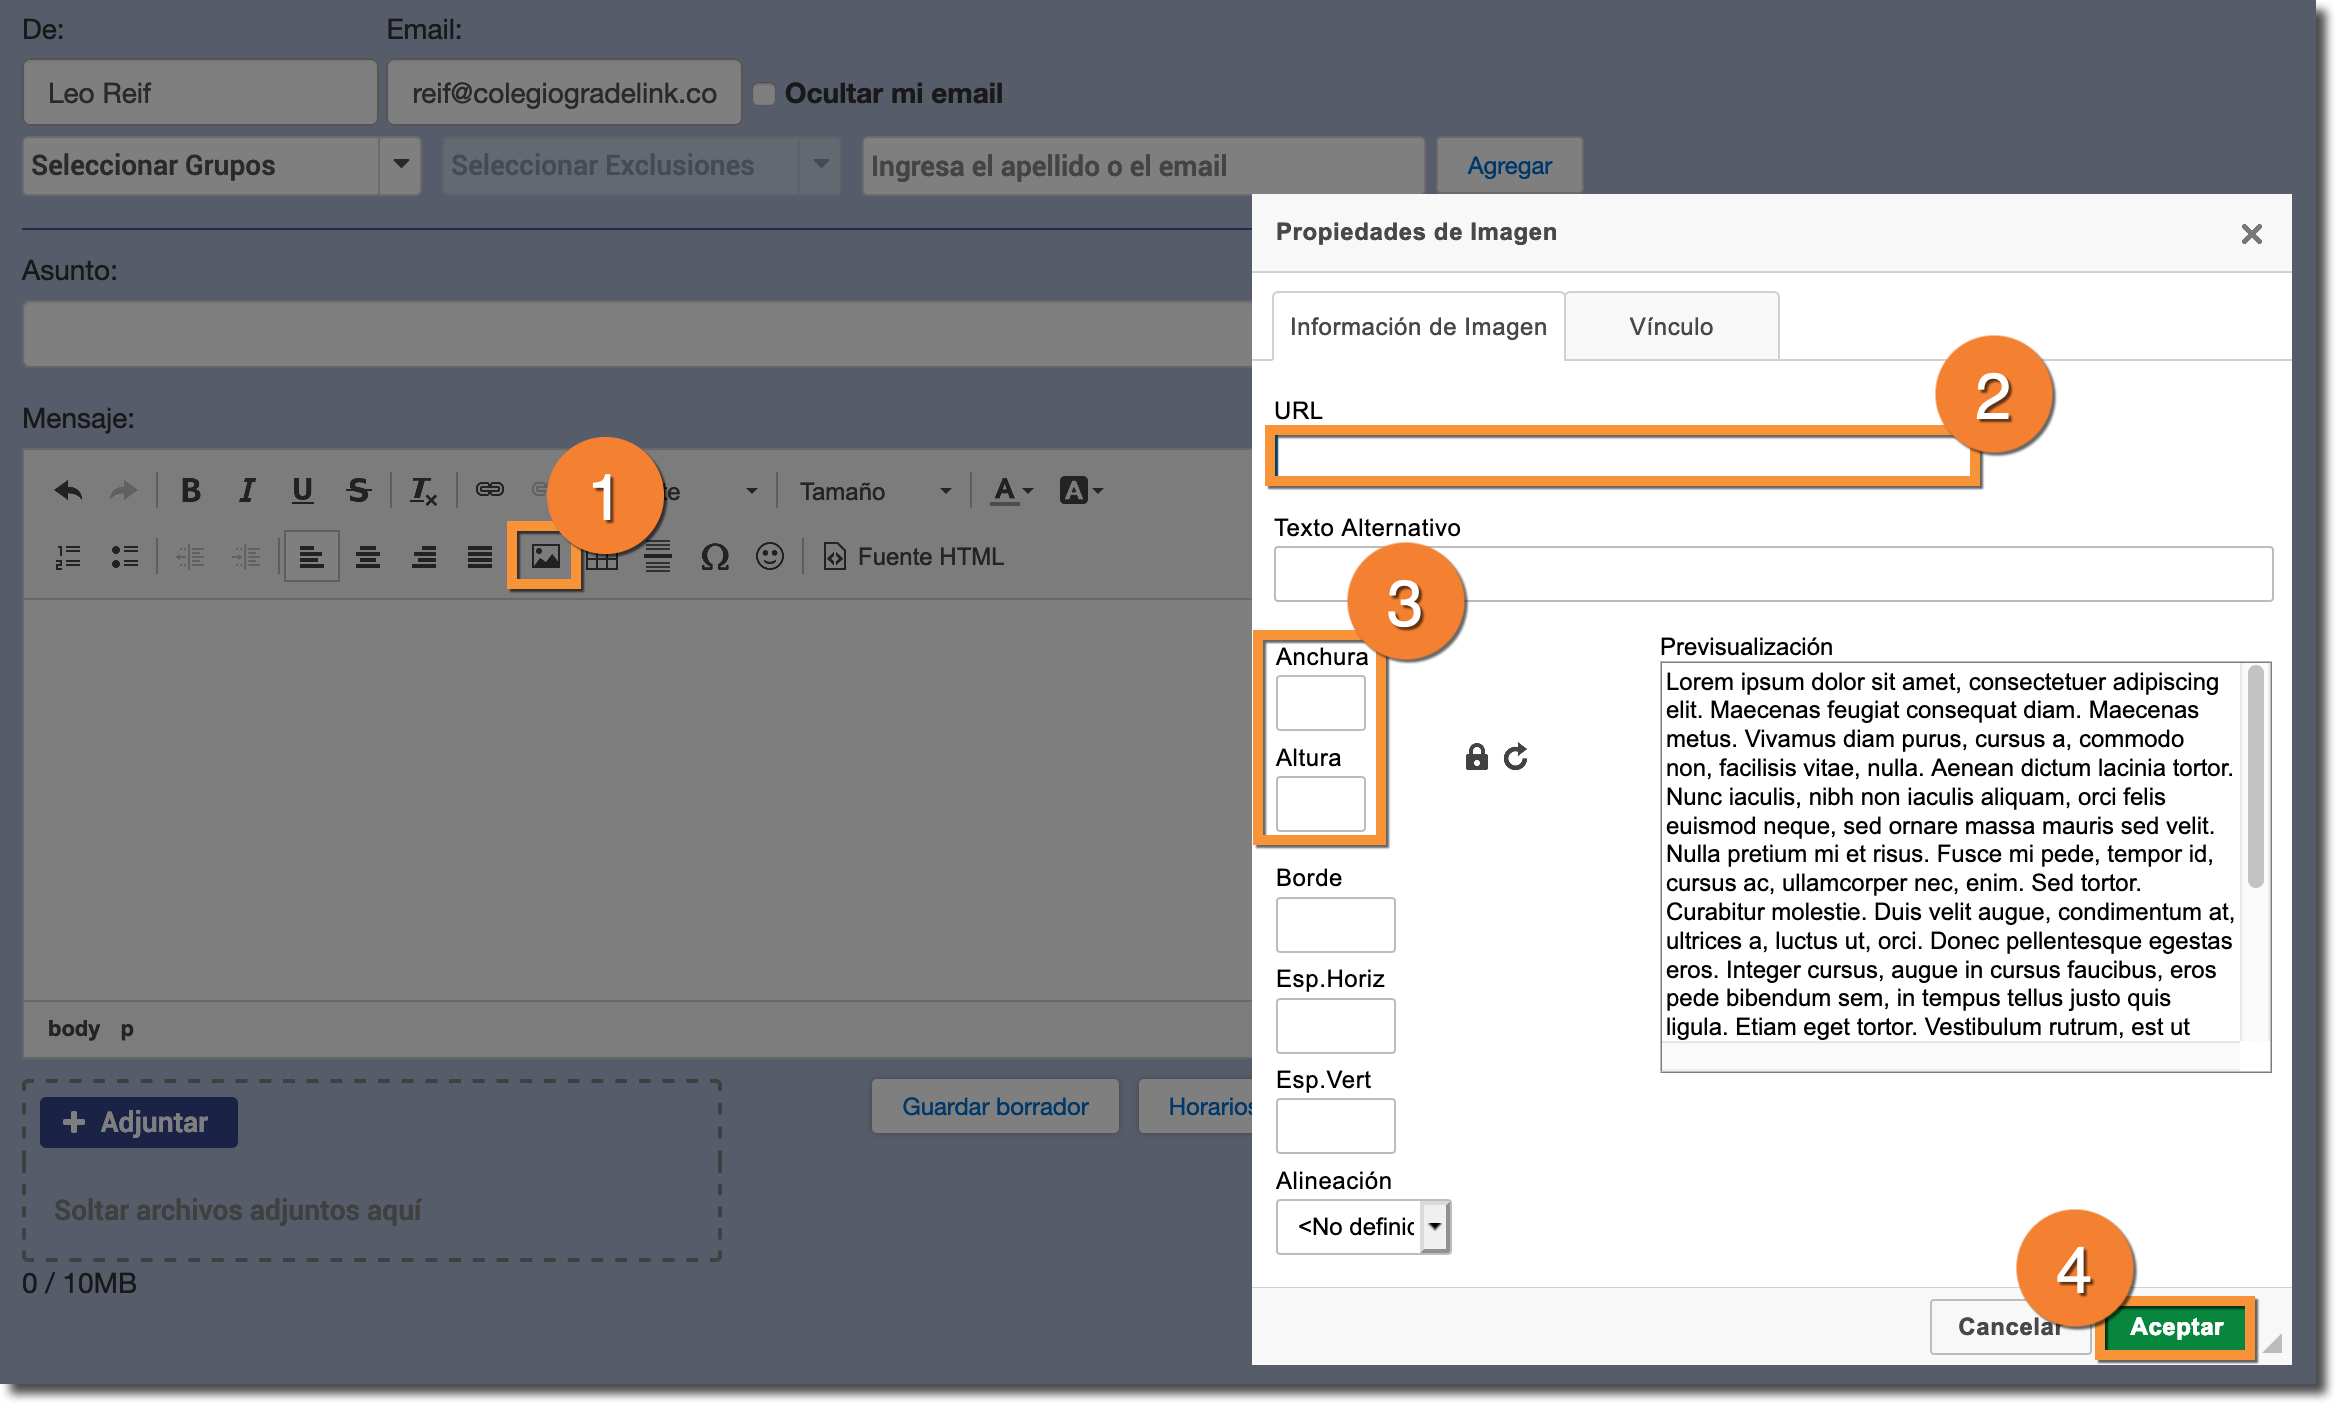The height and width of the screenshot is (1404, 2336).
Task: Select the Información de Imagen tab
Action: click(1417, 327)
